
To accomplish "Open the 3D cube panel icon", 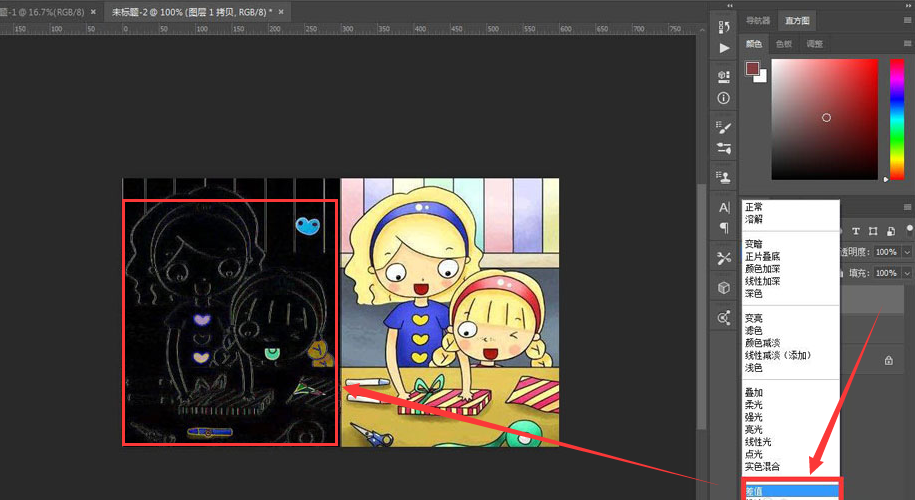I will tap(724, 288).
